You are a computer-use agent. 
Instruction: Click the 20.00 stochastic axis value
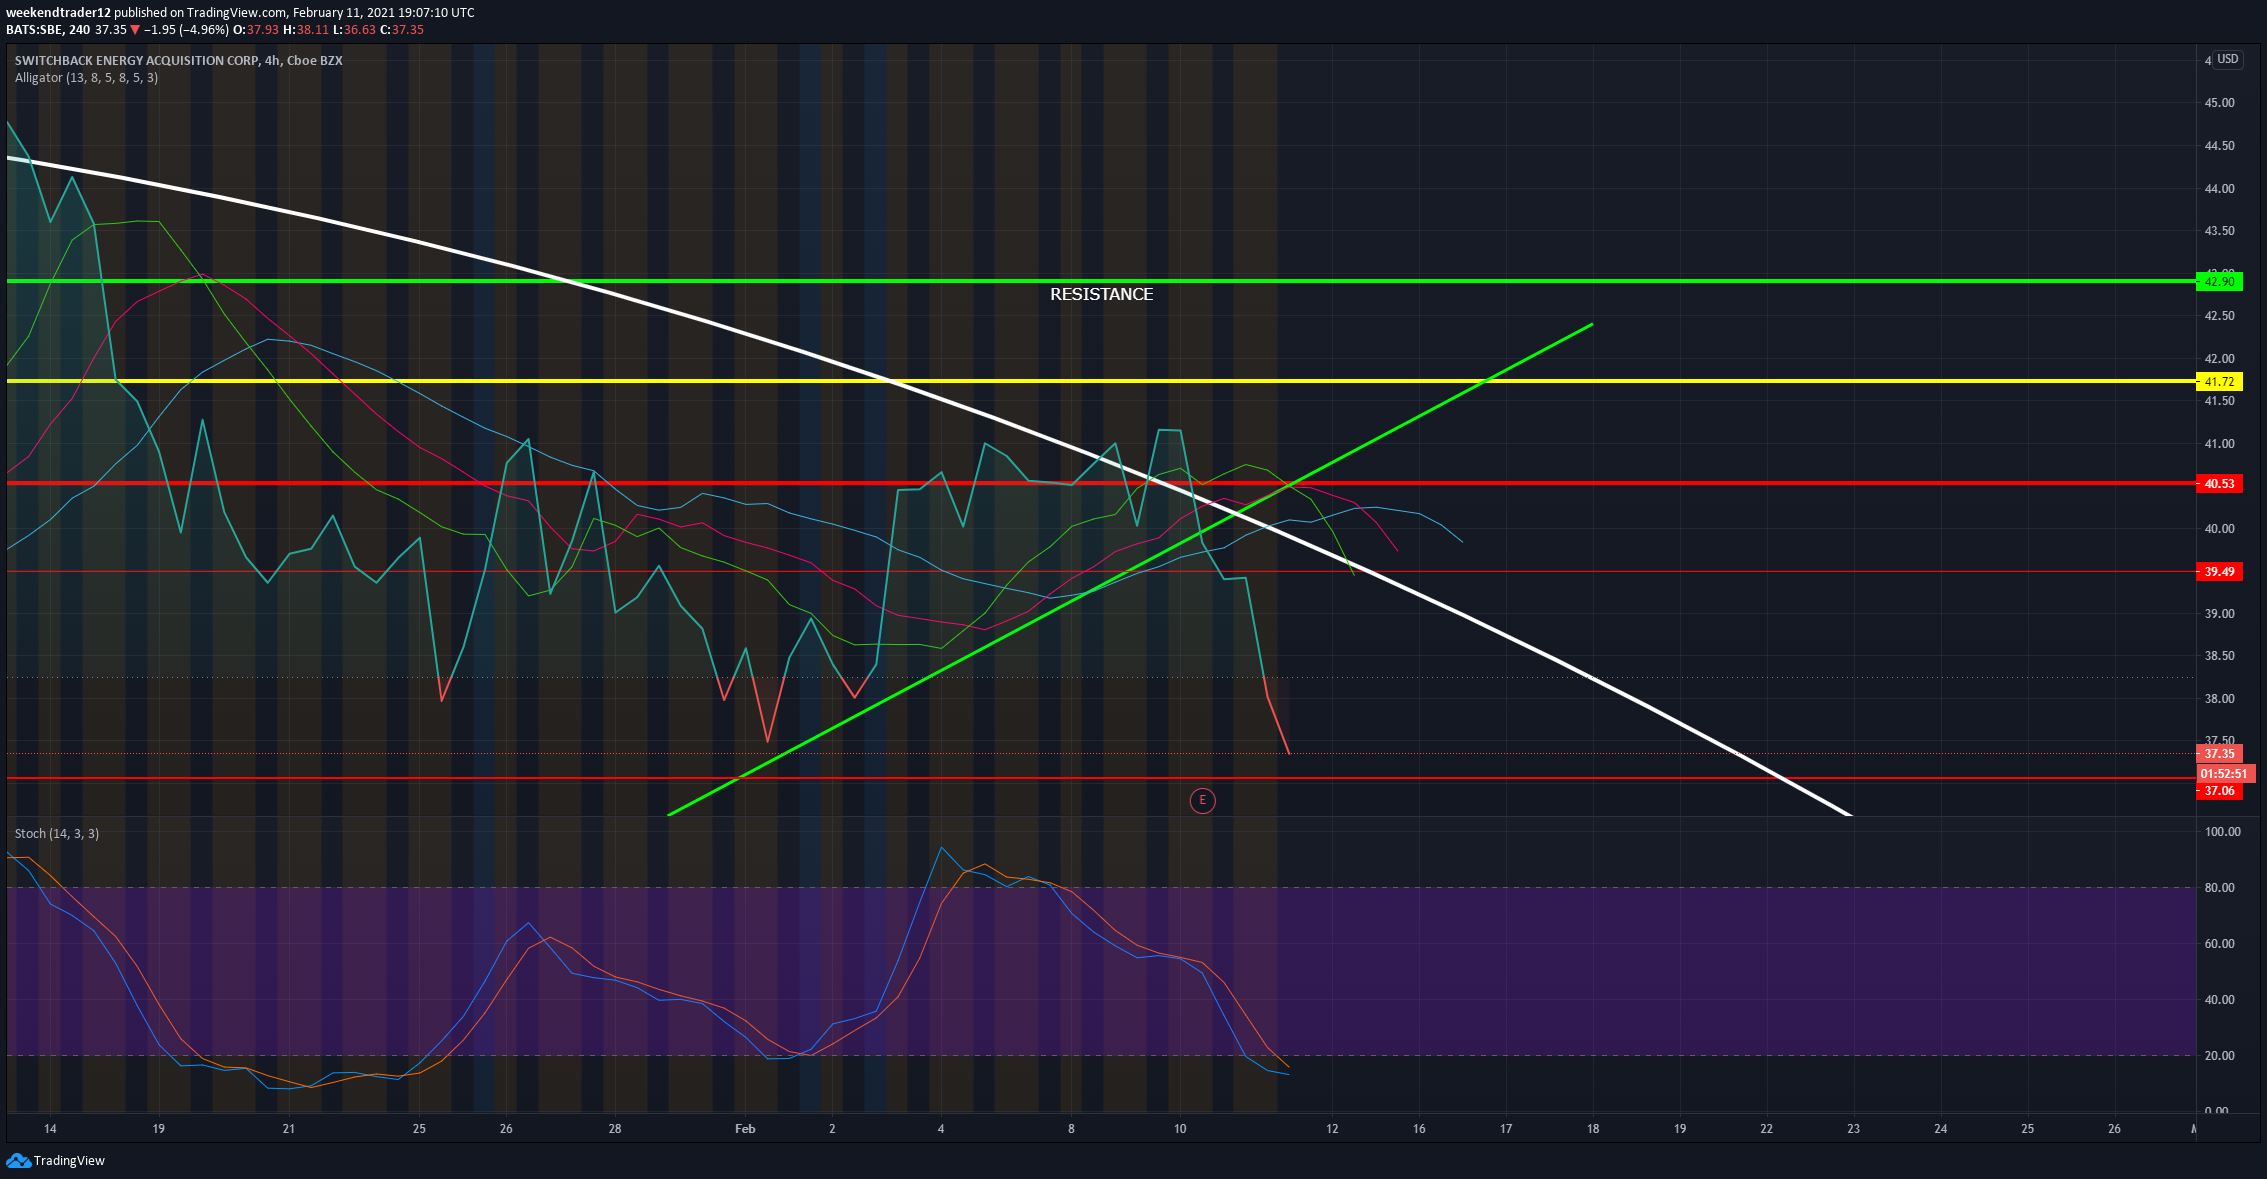pos(2217,1056)
